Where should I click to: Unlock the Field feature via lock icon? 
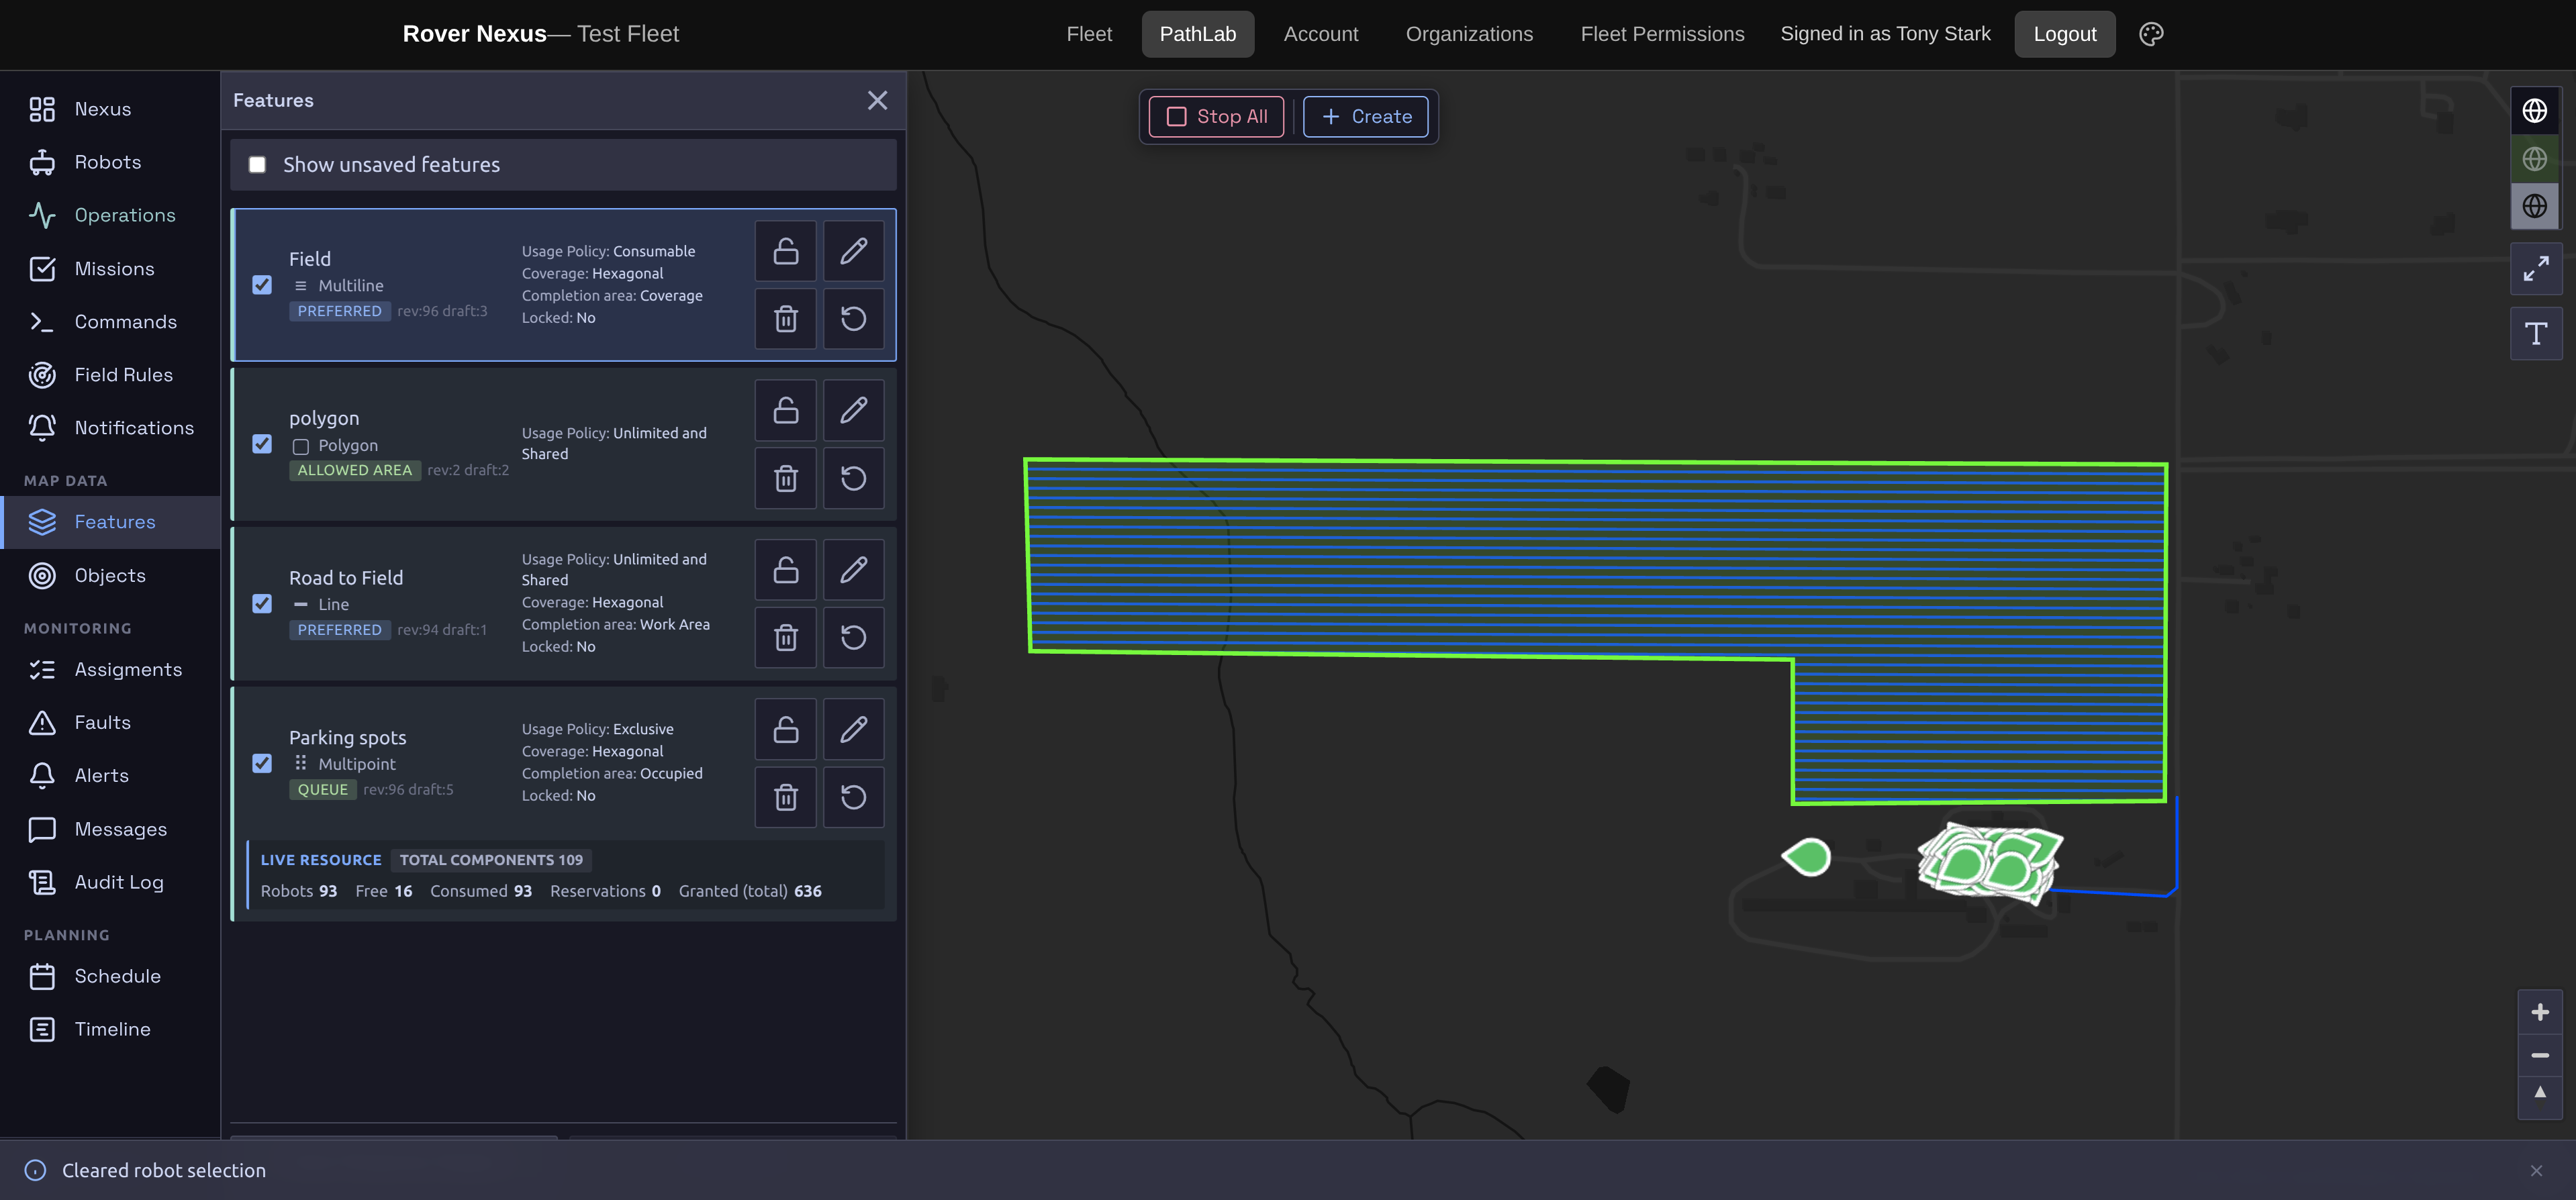tap(785, 251)
